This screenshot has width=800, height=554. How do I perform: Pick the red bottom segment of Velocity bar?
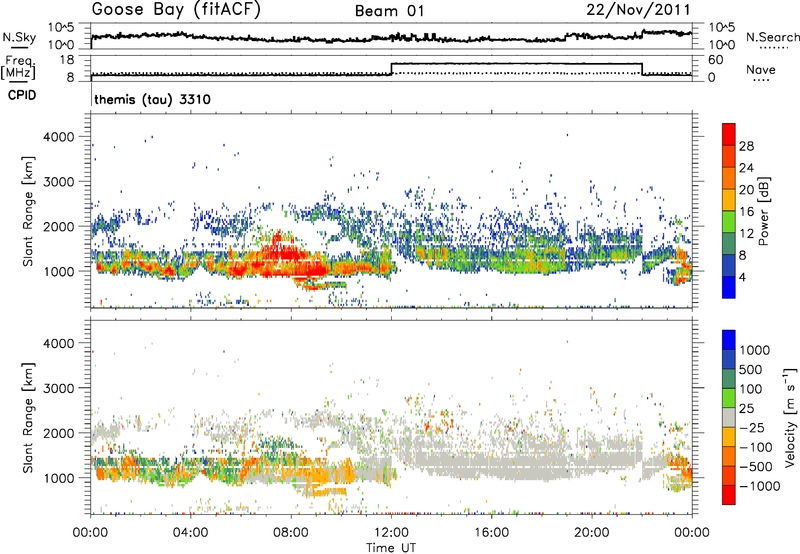(x=729, y=495)
